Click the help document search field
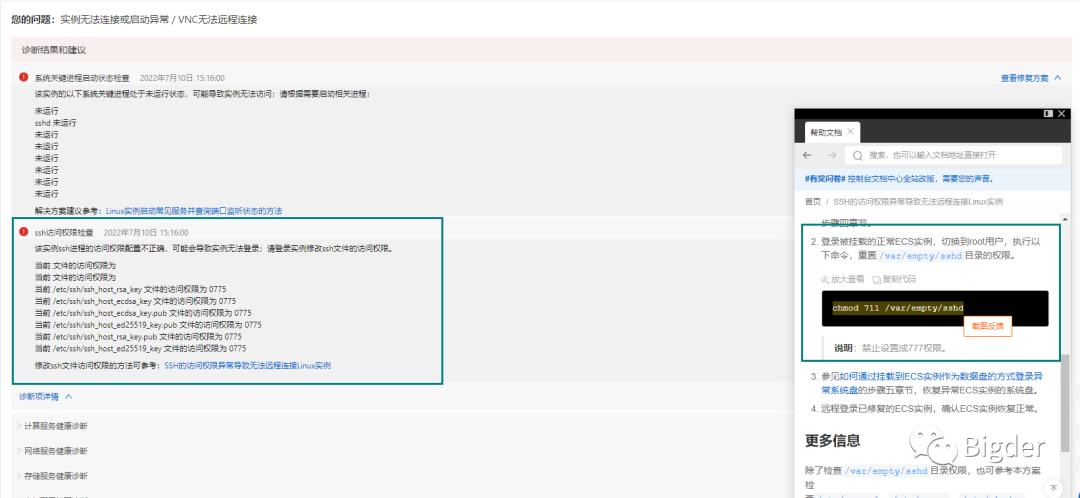1080x498 pixels. tap(953, 155)
